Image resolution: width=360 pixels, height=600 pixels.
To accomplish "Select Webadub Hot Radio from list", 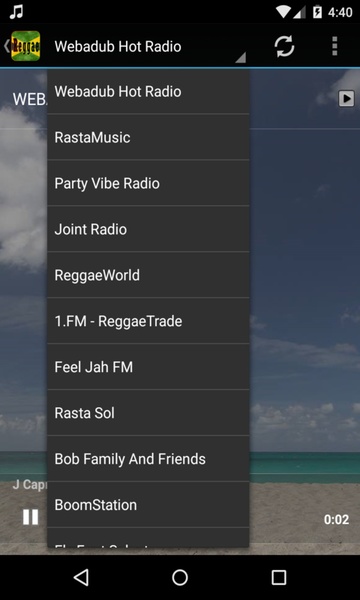I will click(x=148, y=91).
